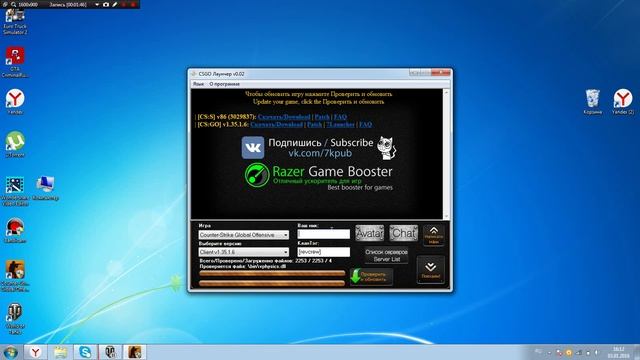Open Yandex browser from the taskbar
This screenshot has height=360, width=640.
click(36, 352)
